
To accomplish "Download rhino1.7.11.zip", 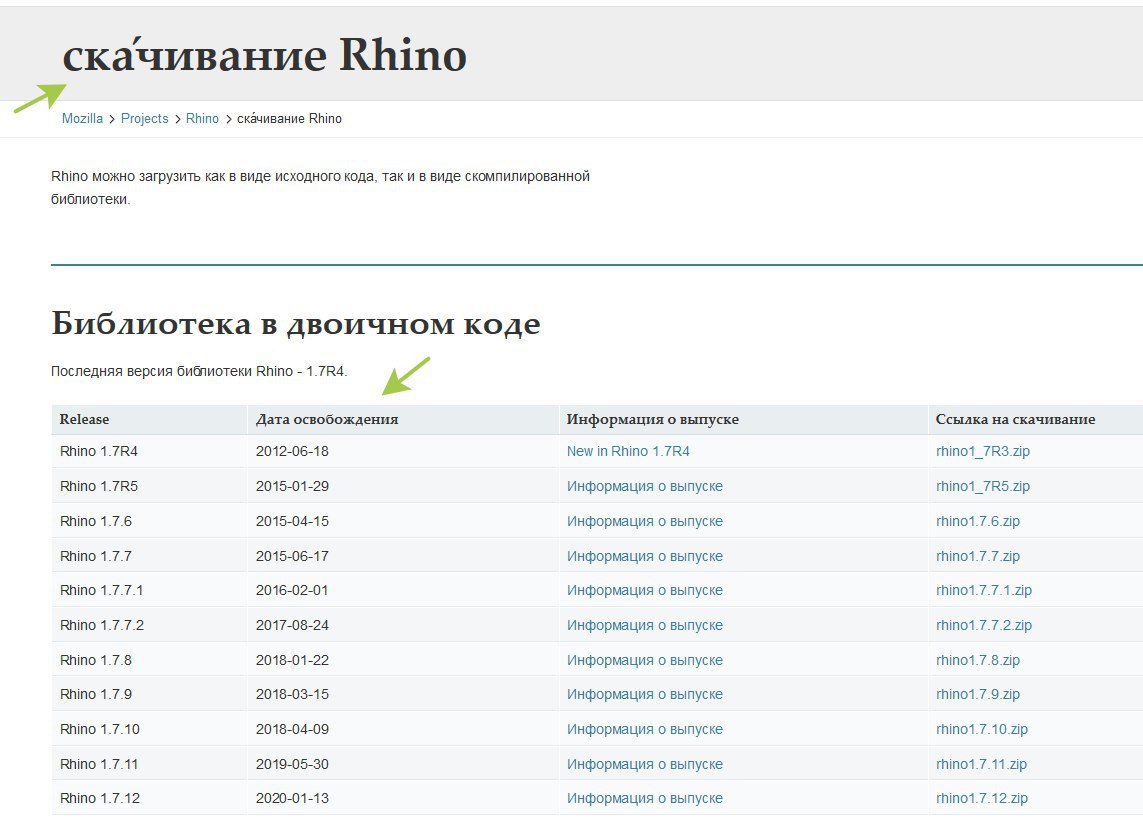I will (981, 765).
